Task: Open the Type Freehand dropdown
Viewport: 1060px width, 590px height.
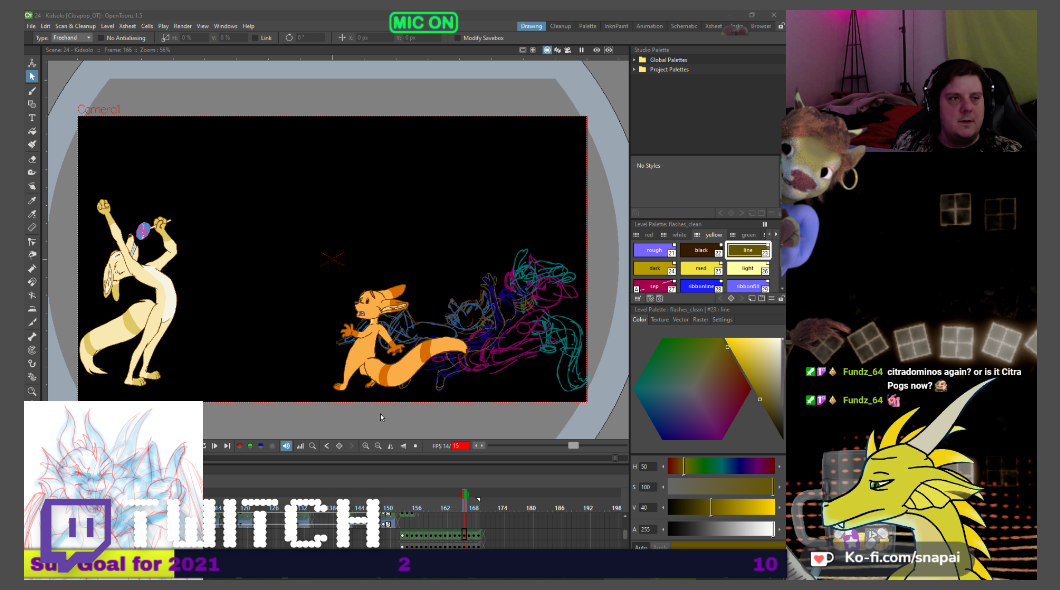Action: pyautogui.click(x=71, y=38)
